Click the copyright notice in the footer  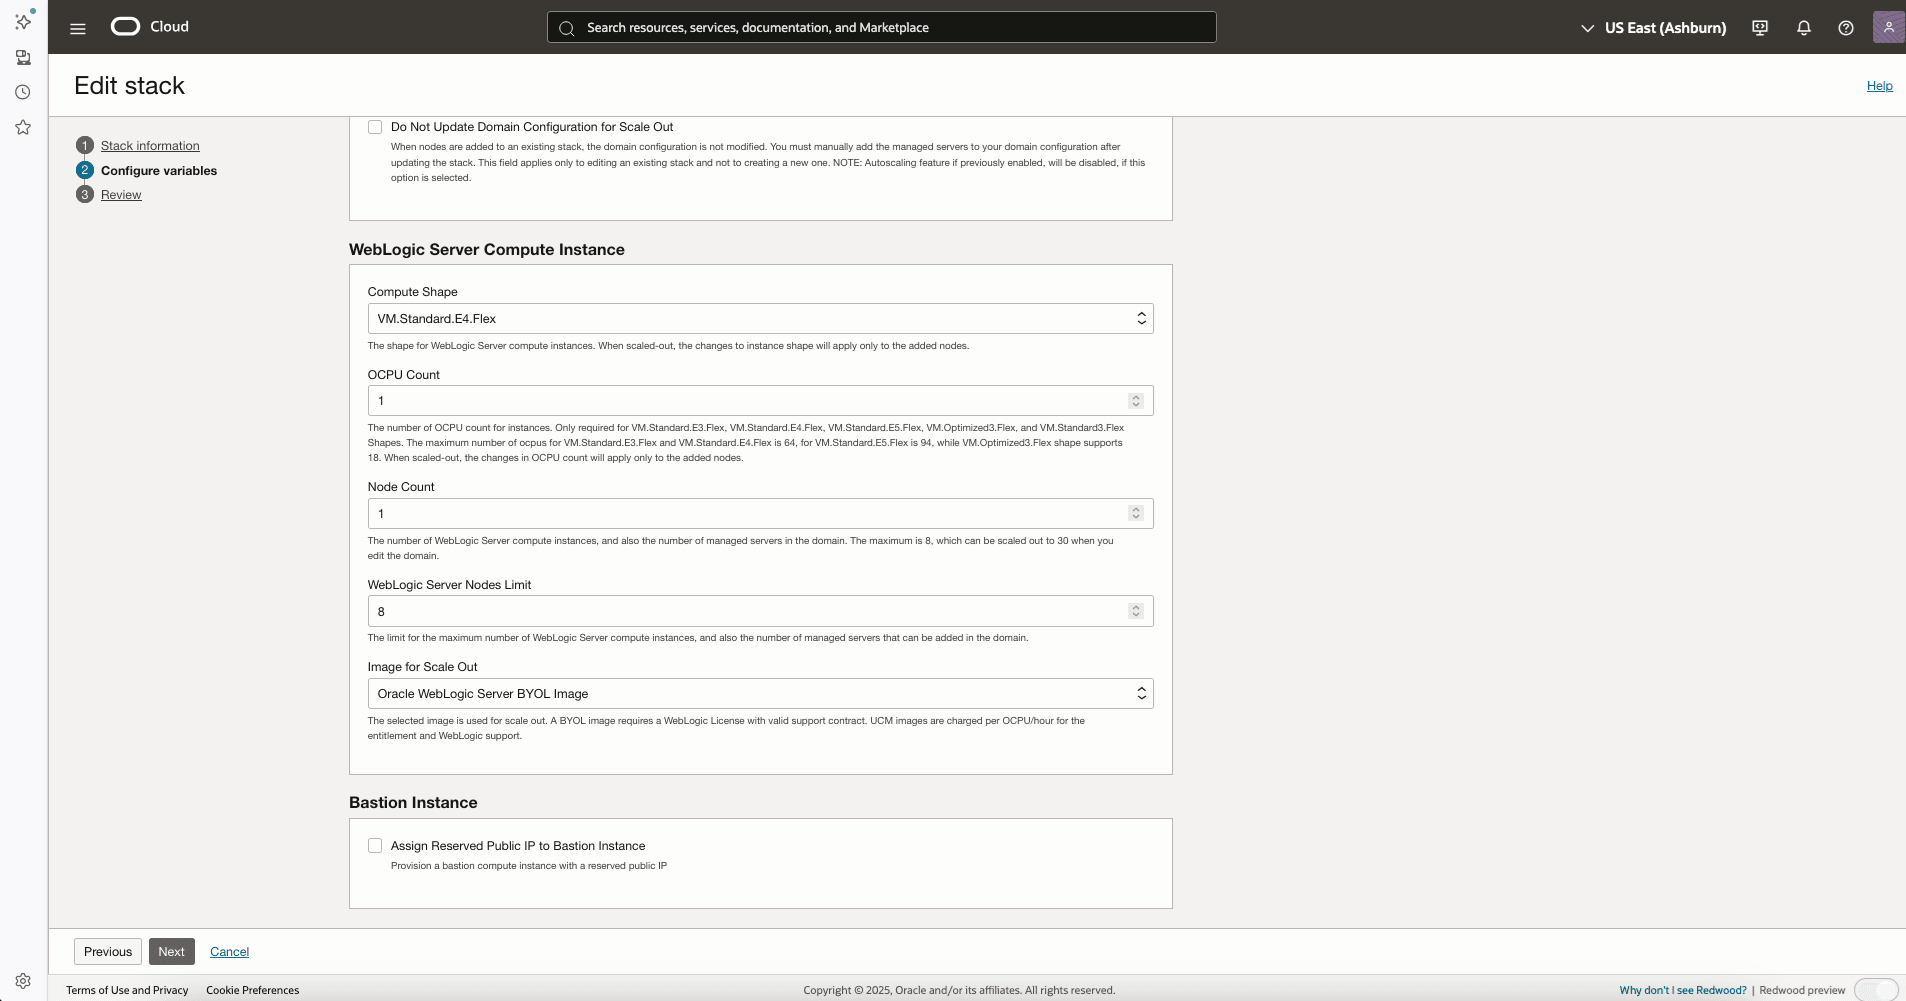959,990
